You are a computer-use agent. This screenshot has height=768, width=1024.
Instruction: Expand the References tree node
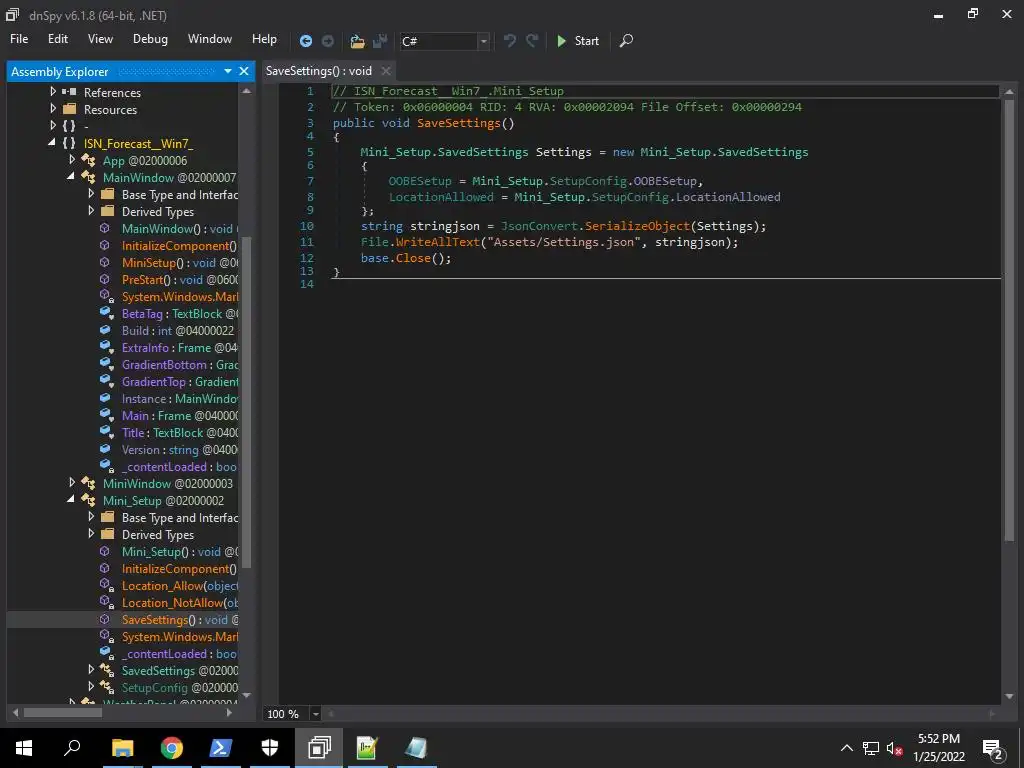point(53,92)
